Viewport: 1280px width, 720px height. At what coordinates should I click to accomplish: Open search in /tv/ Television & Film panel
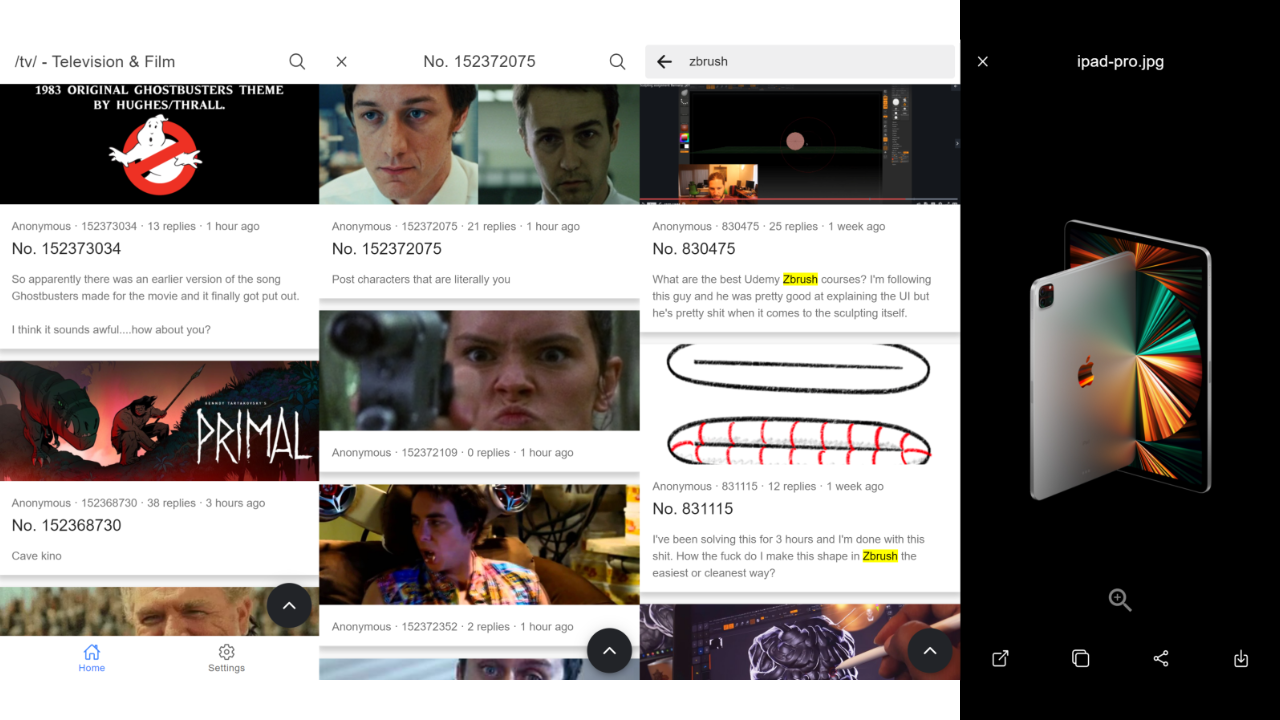(x=297, y=62)
